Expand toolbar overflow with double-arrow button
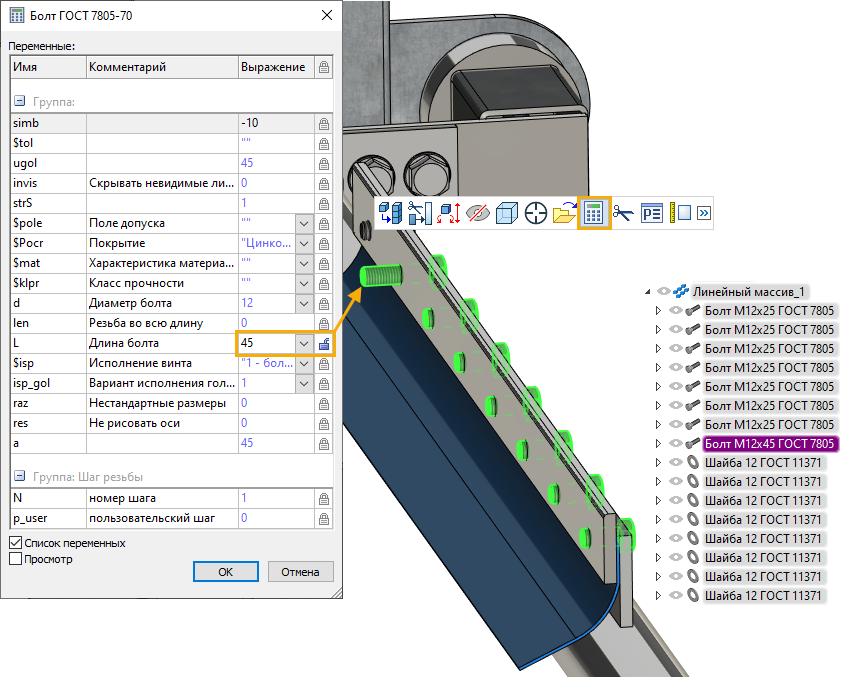This screenshot has width=856, height=677. tap(704, 213)
